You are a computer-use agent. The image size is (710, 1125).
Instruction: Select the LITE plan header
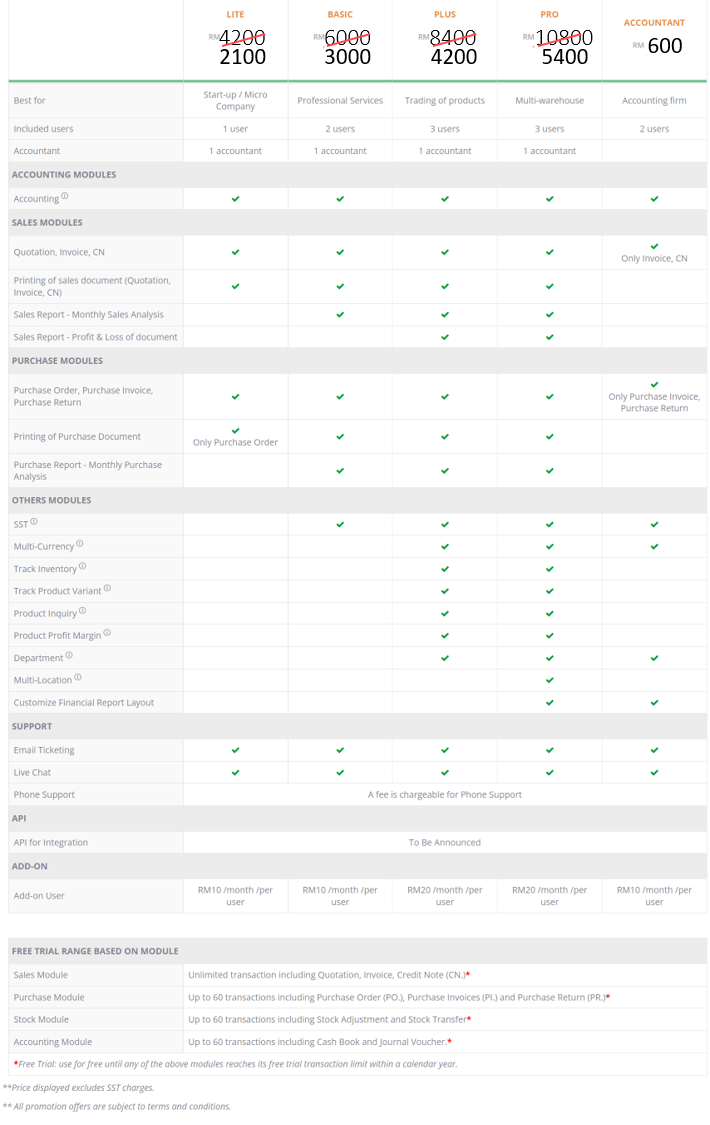pos(236,14)
